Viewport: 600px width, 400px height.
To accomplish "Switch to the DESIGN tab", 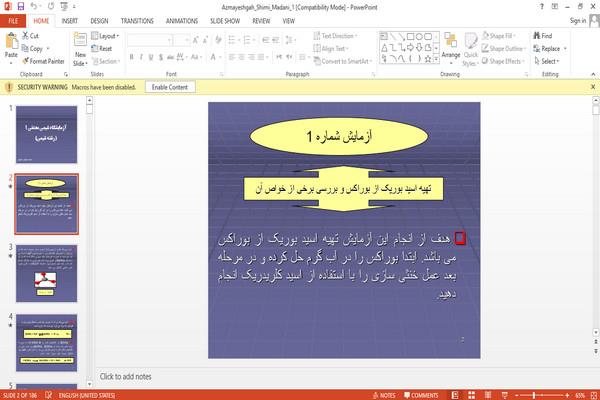I will pyautogui.click(x=99, y=21).
